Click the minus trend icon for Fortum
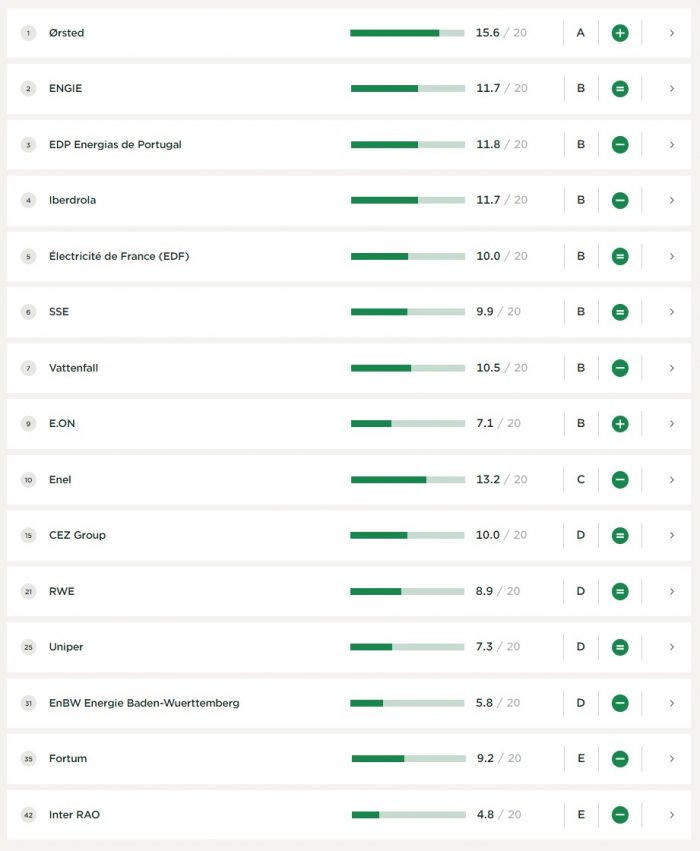Image resolution: width=700 pixels, height=851 pixels. [620, 759]
